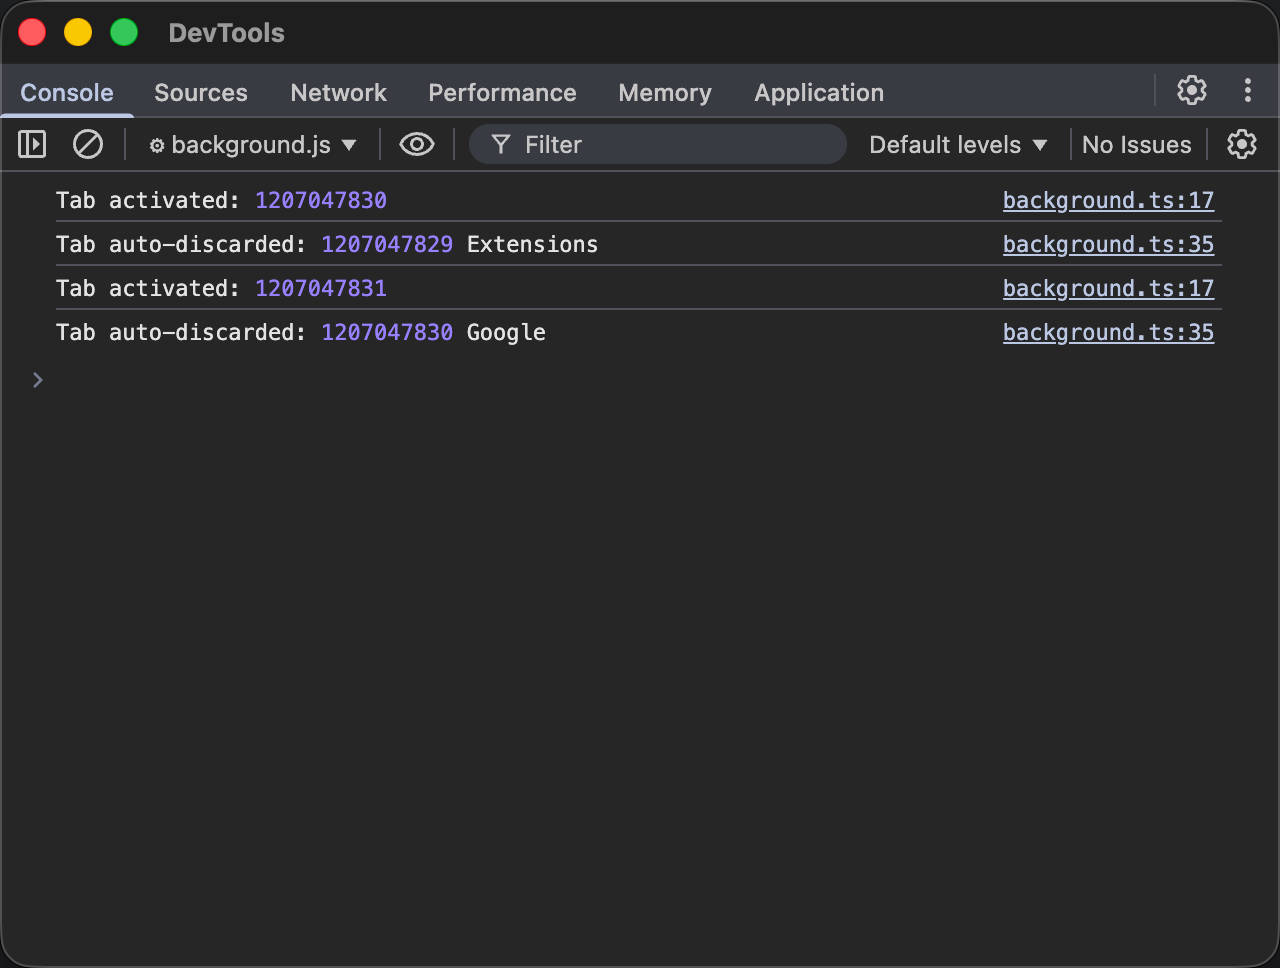Clear console with the circle-slash icon

88,145
